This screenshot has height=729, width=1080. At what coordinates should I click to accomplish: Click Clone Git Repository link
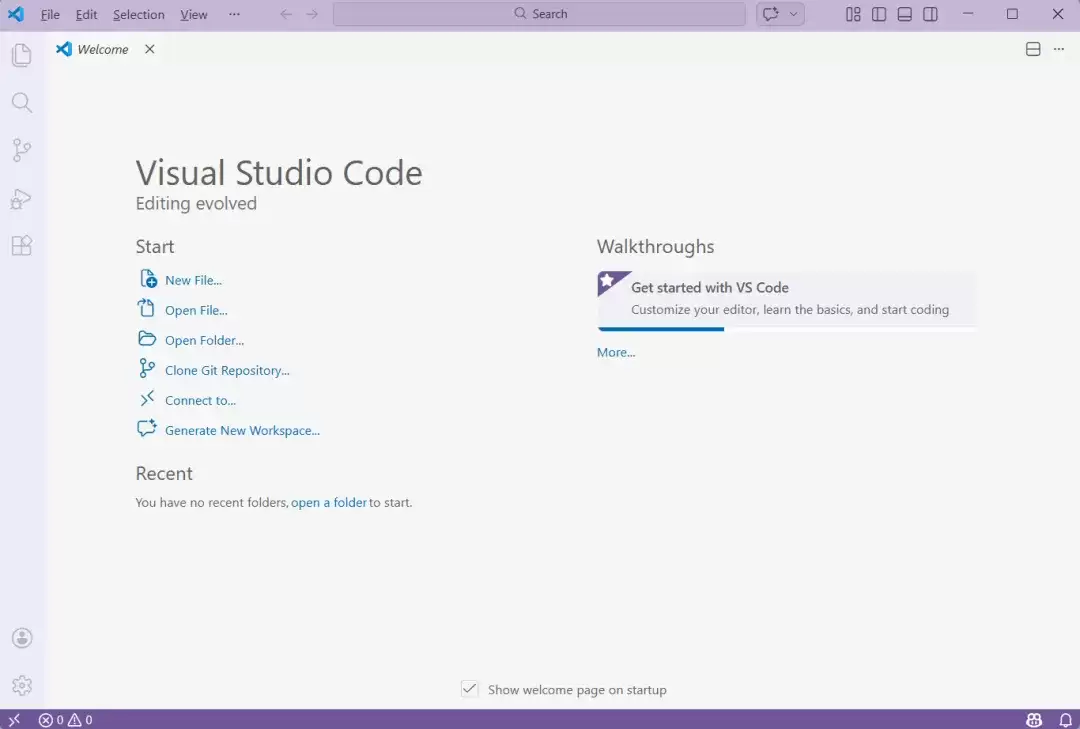(x=227, y=371)
